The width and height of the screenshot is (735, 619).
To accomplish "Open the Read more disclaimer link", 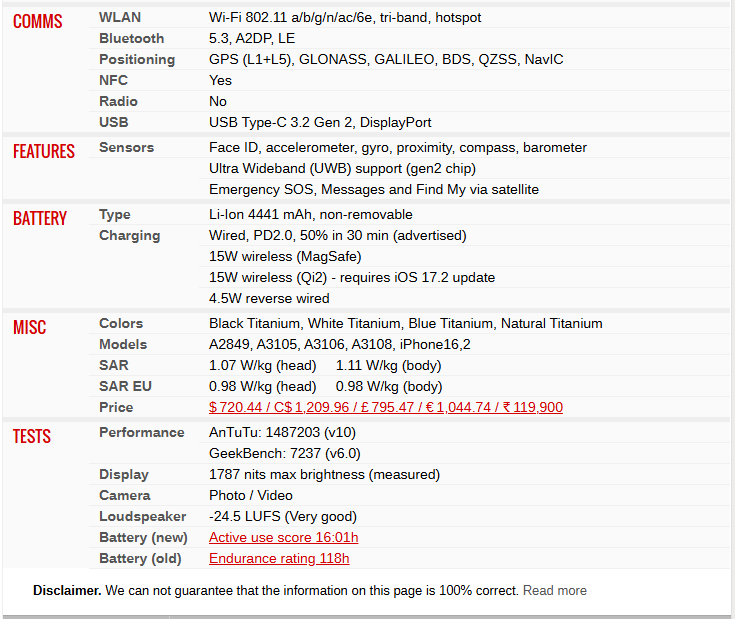I will coord(555,590).
